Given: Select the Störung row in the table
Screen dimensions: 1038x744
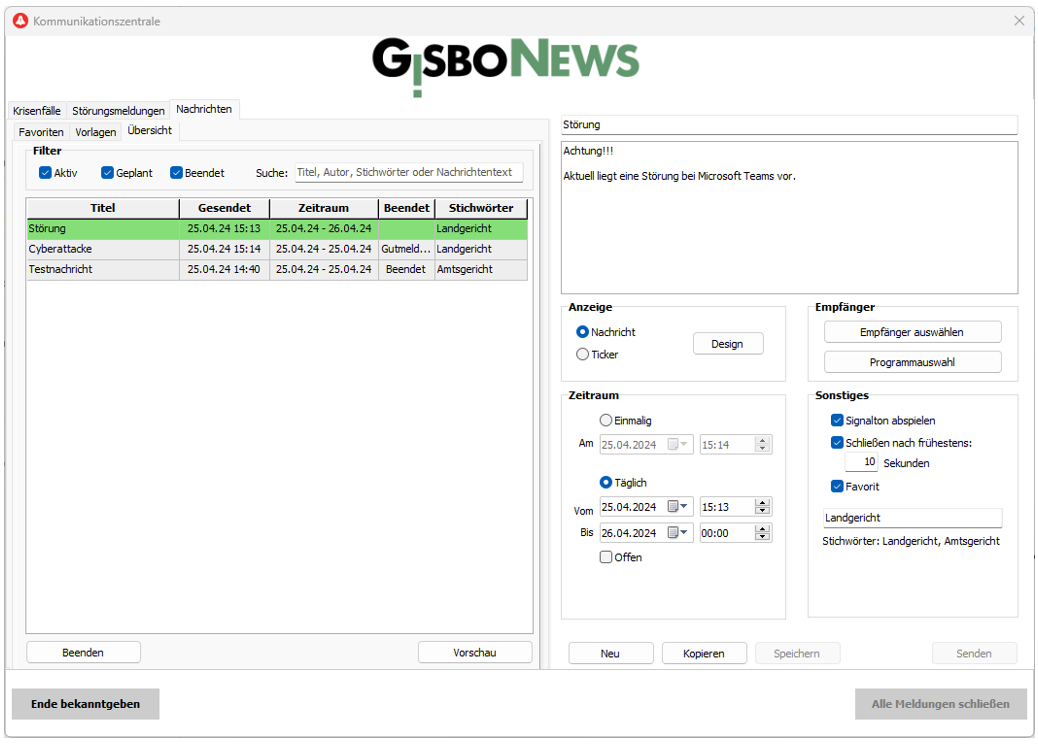Looking at the screenshot, I should [x=277, y=228].
